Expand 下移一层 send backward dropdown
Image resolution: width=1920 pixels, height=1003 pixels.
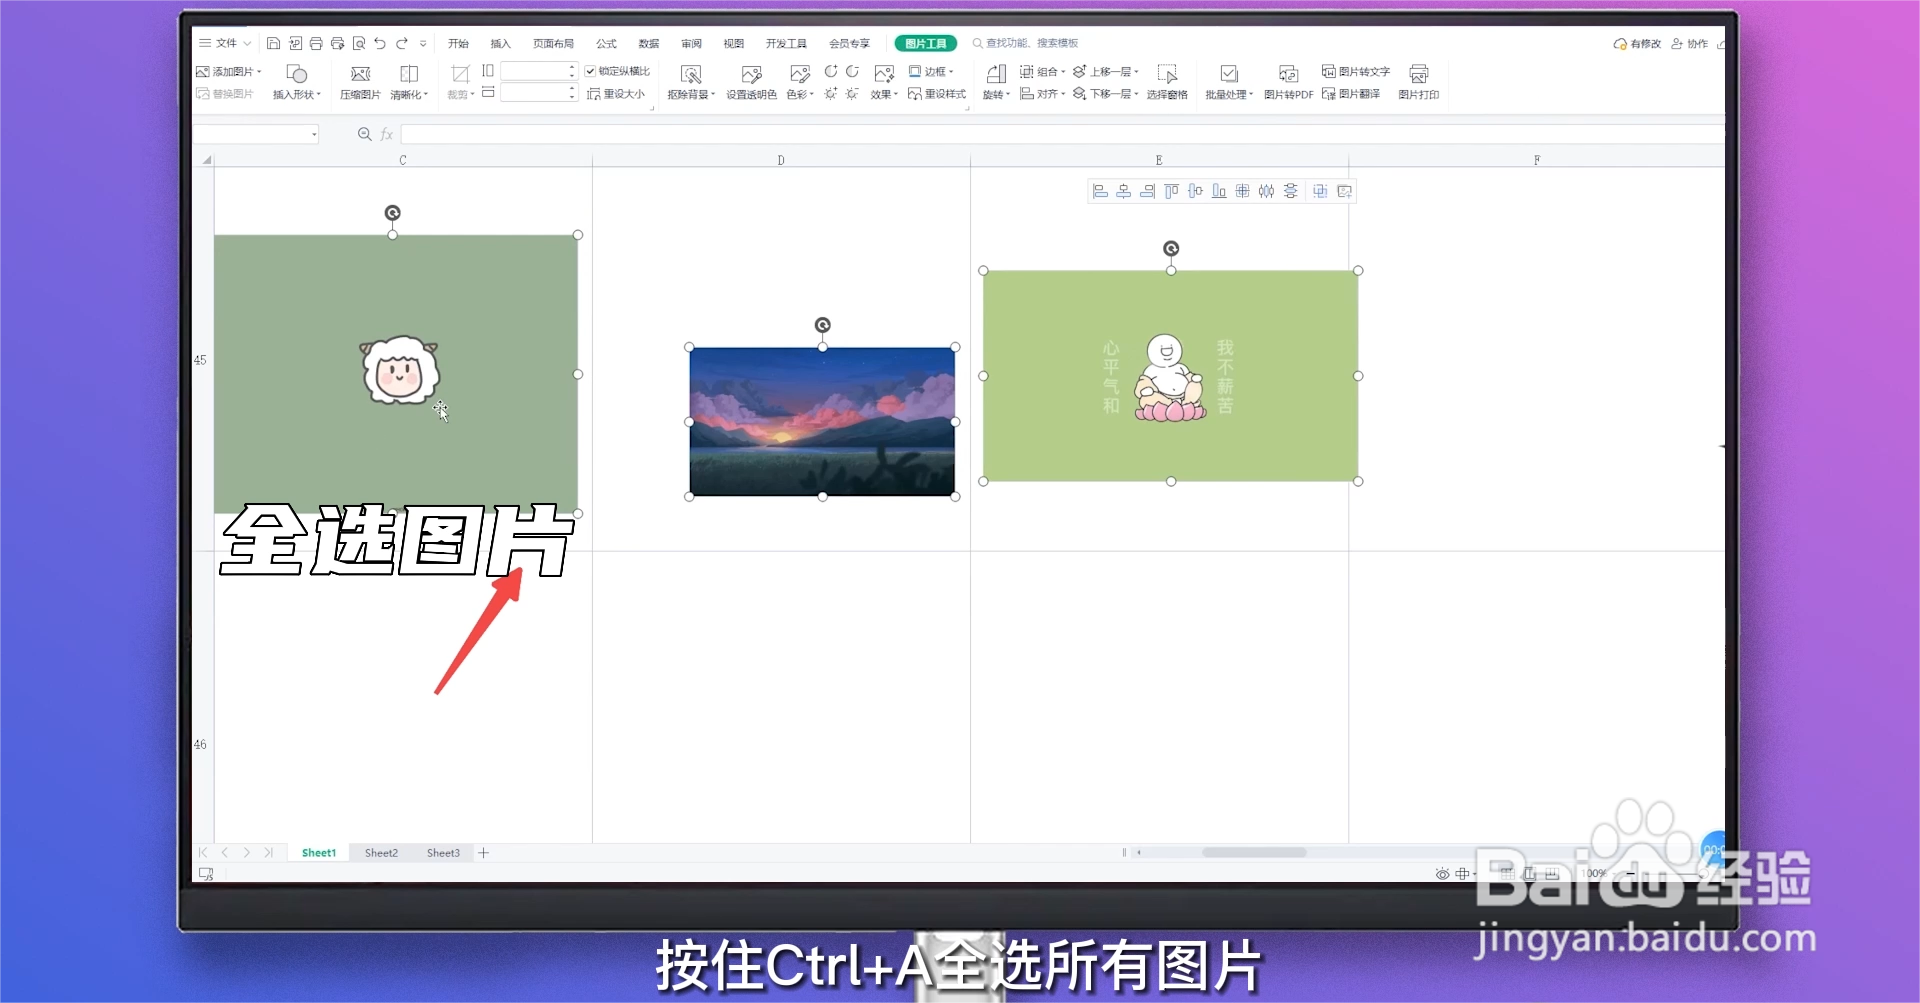pos(1136,94)
